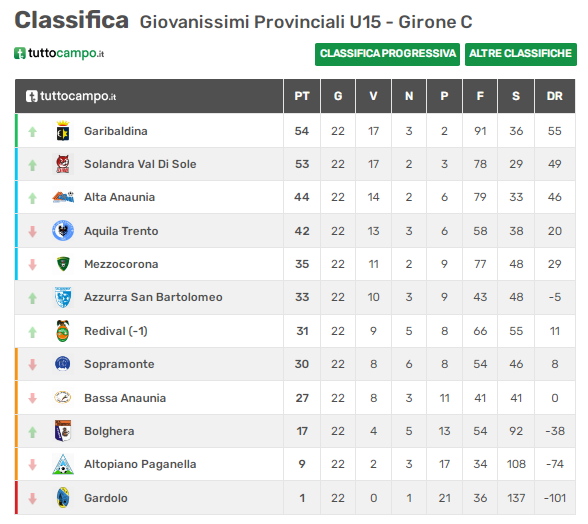The height and width of the screenshot is (524, 588).
Task: Click the red down arrow beside Gardolo
Action: pyautogui.click(x=33, y=498)
